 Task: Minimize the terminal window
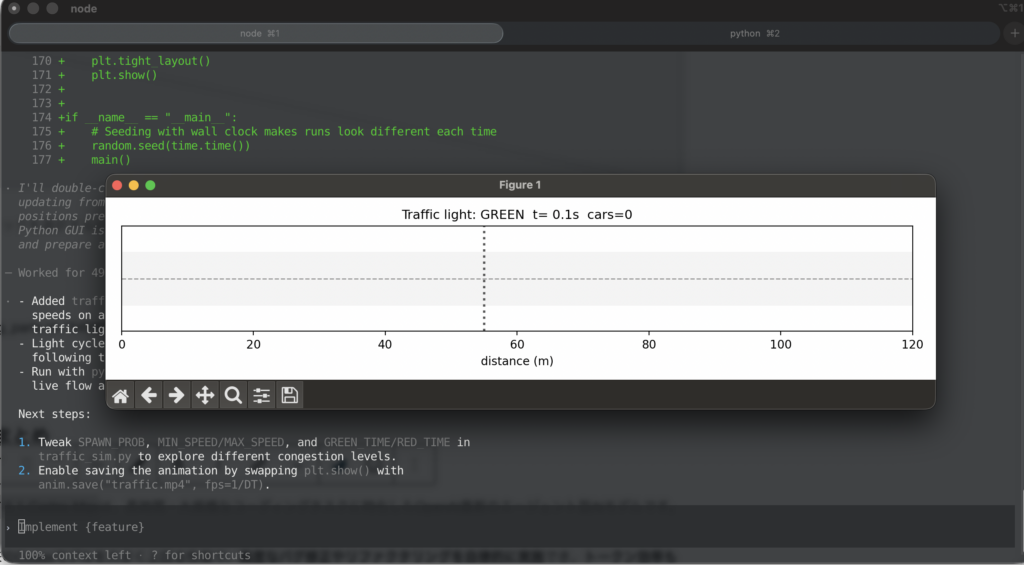[x=32, y=8]
